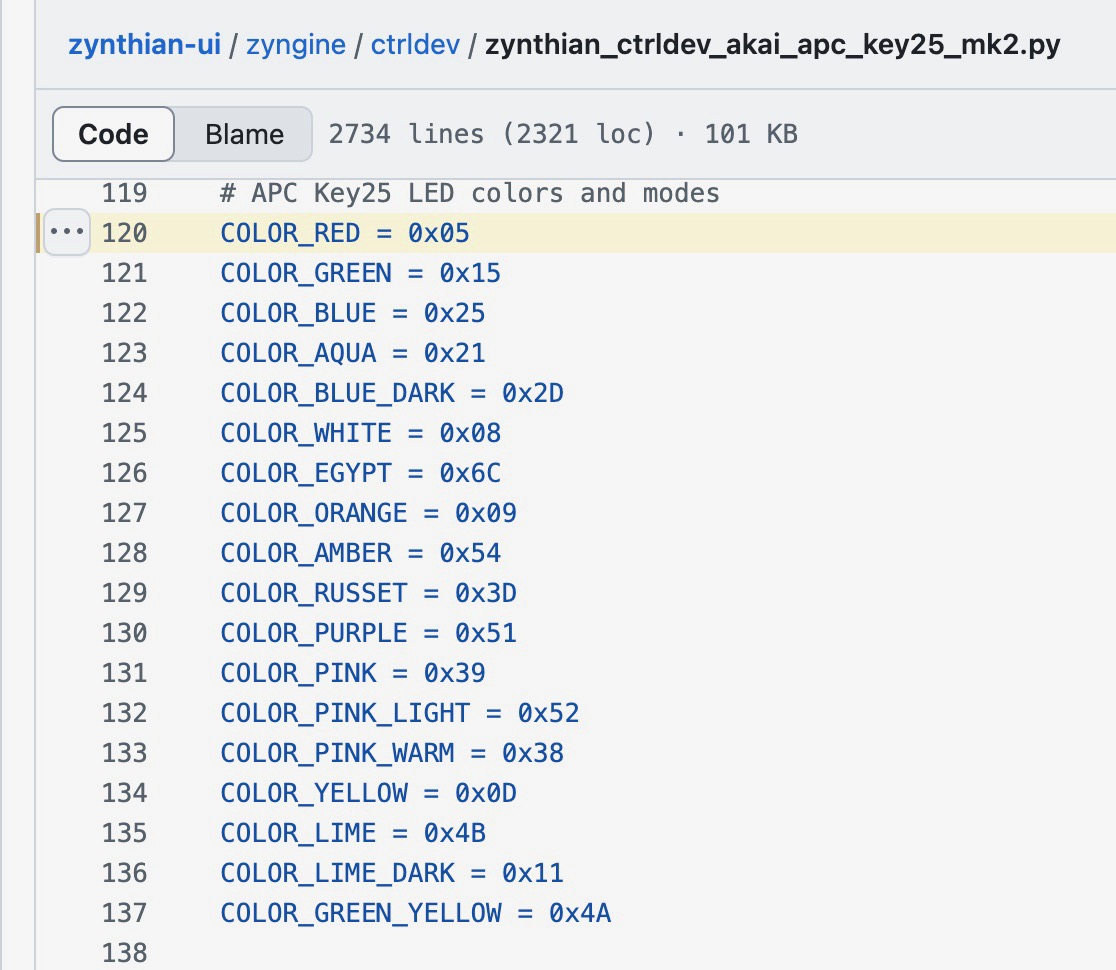The height and width of the screenshot is (970, 1116).
Task: Select line number 135
Action: pyautogui.click(x=125, y=833)
